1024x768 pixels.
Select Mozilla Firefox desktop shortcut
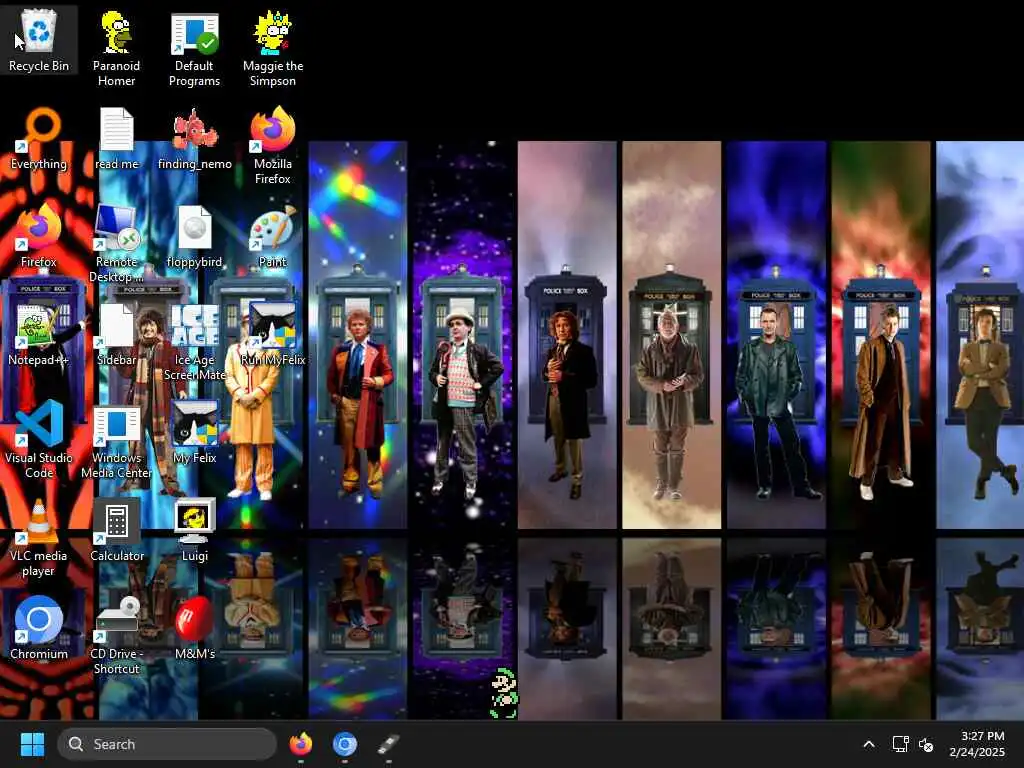[272, 146]
